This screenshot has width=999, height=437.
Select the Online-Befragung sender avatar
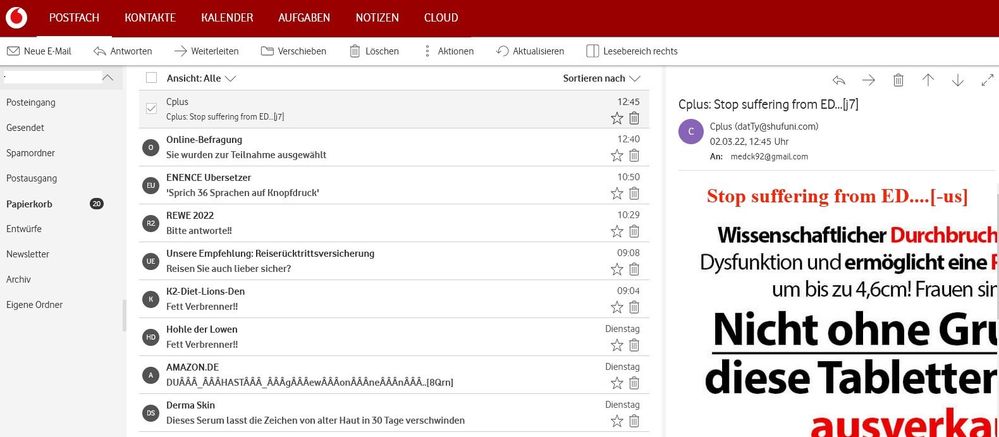[x=150, y=148]
